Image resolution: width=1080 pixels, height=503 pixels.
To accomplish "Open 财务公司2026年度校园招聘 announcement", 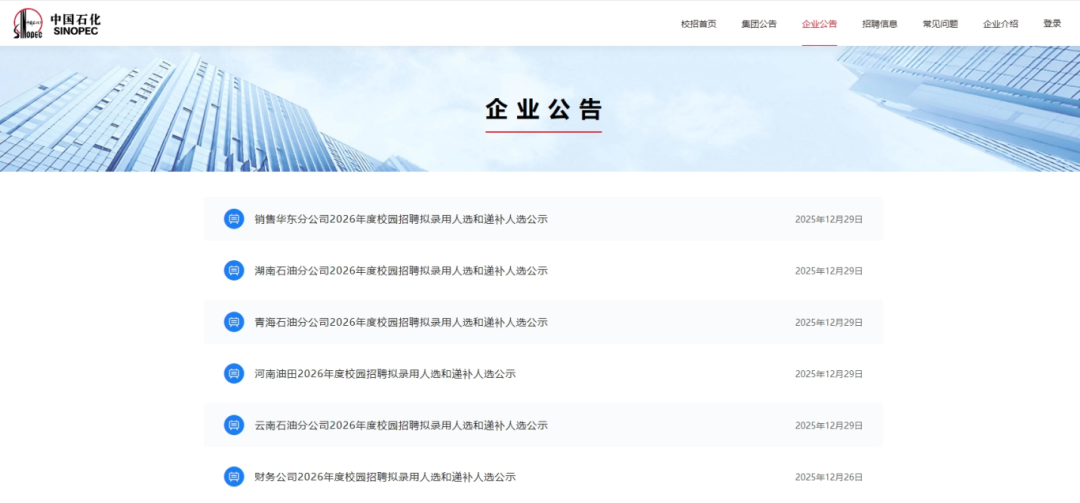I will tap(385, 477).
